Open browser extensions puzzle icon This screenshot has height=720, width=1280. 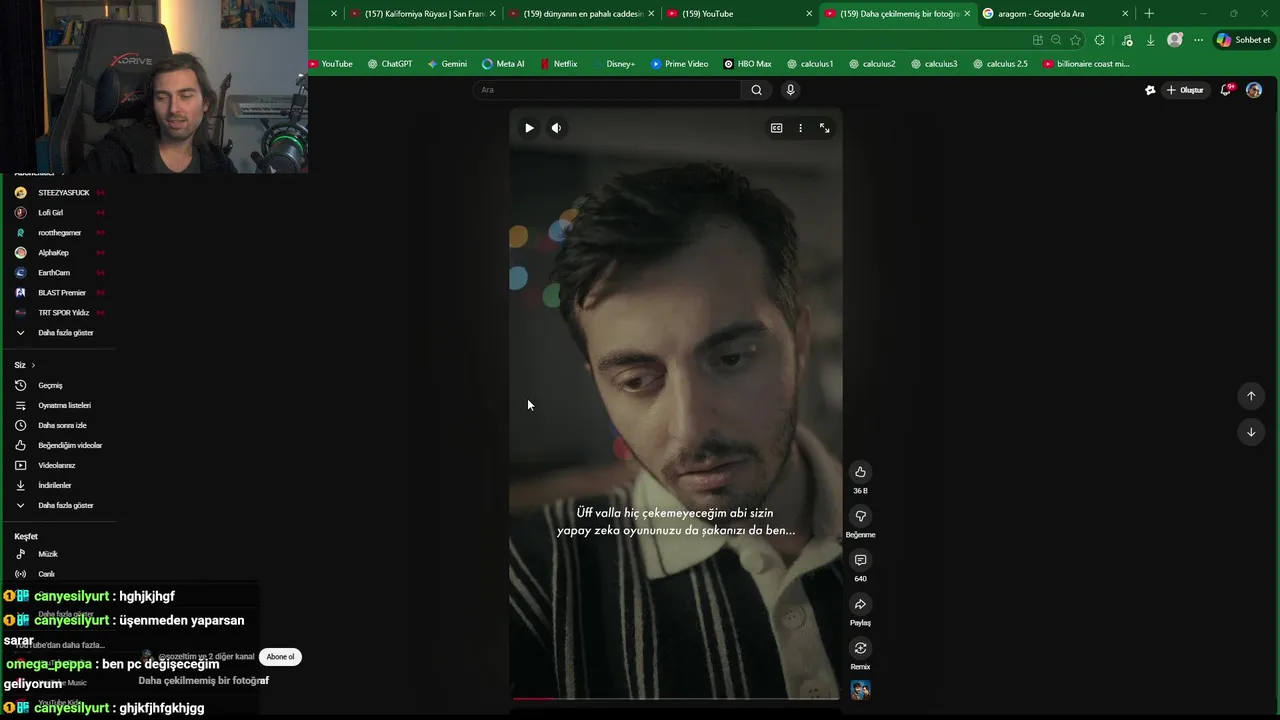[1100, 40]
